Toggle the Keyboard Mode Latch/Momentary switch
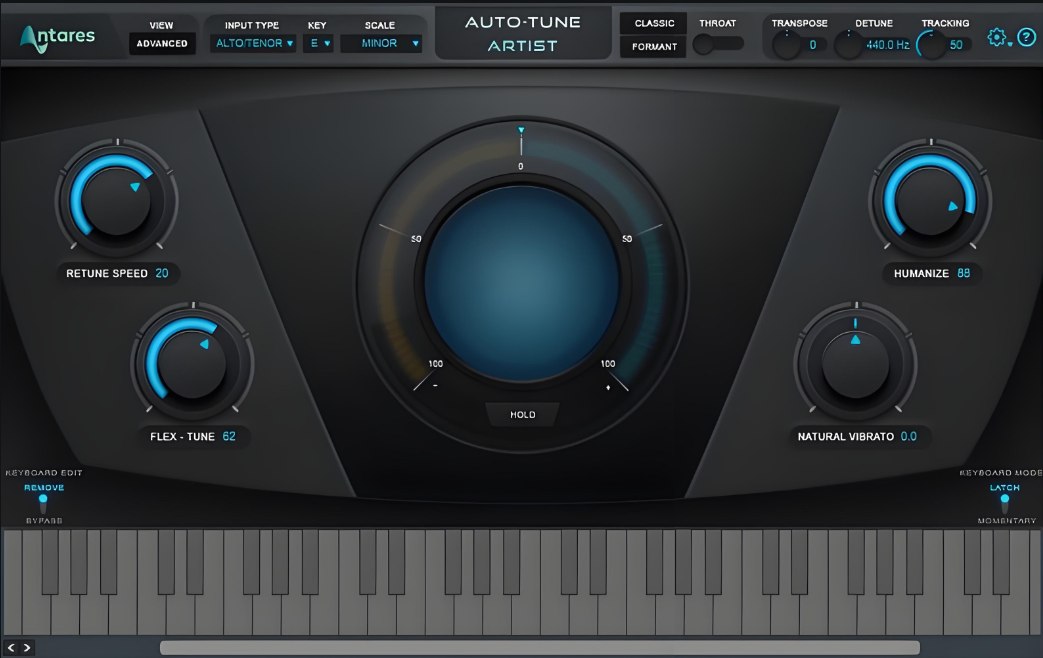Image resolution: width=1043 pixels, height=658 pixels. point(1004,503)
